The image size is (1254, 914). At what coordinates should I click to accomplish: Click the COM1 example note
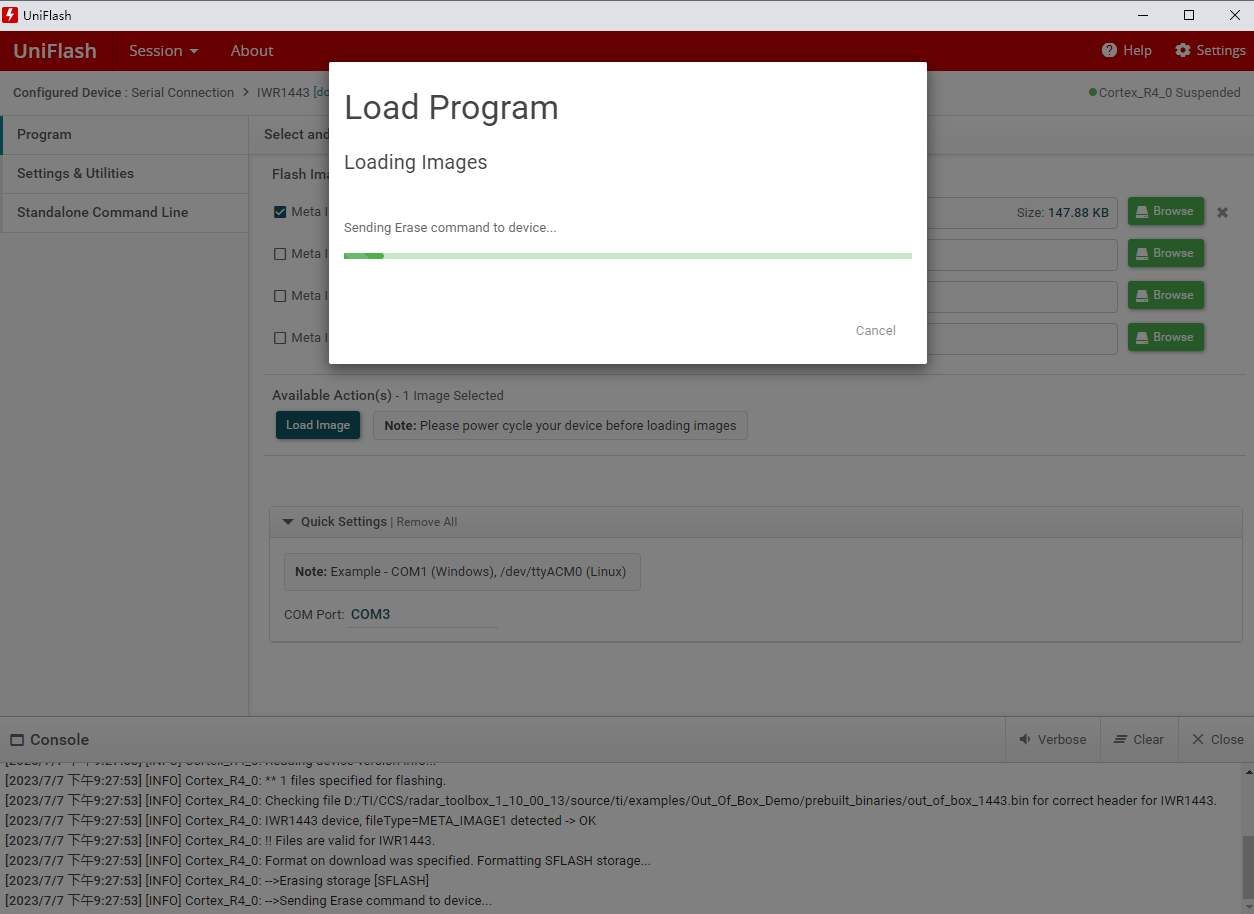[461, 572]
